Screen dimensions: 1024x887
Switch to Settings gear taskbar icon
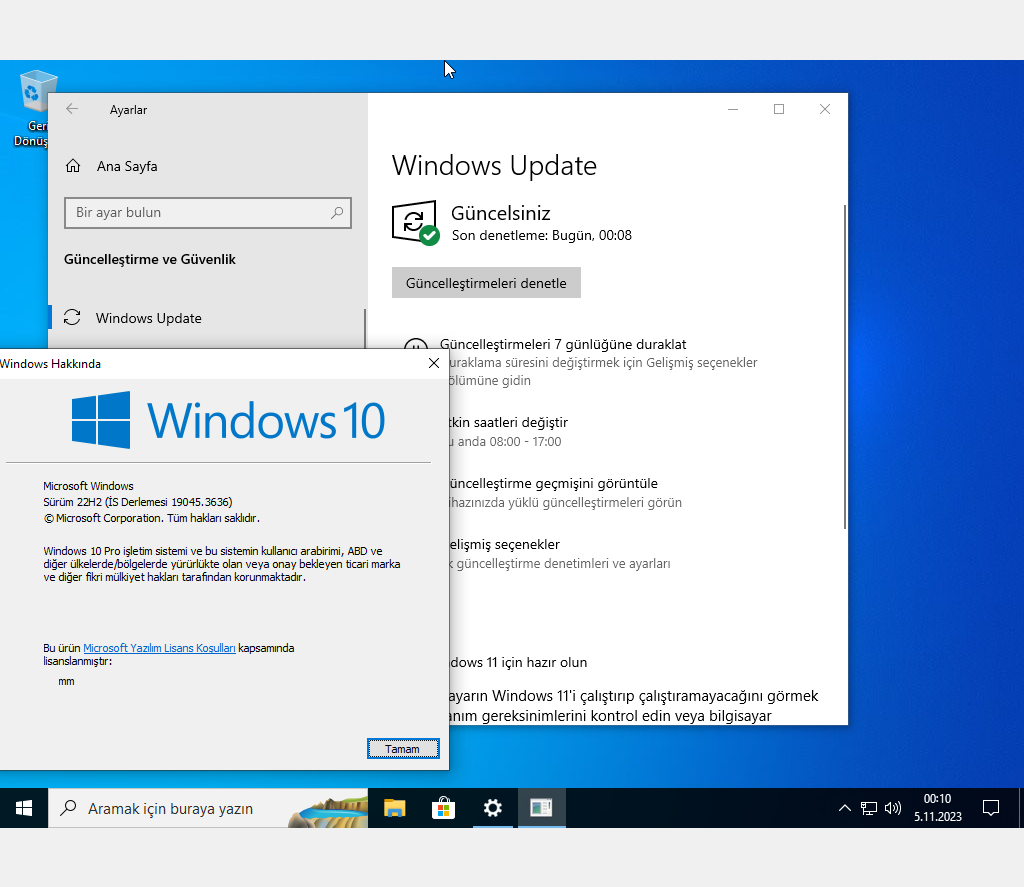(x=492, y=808)
